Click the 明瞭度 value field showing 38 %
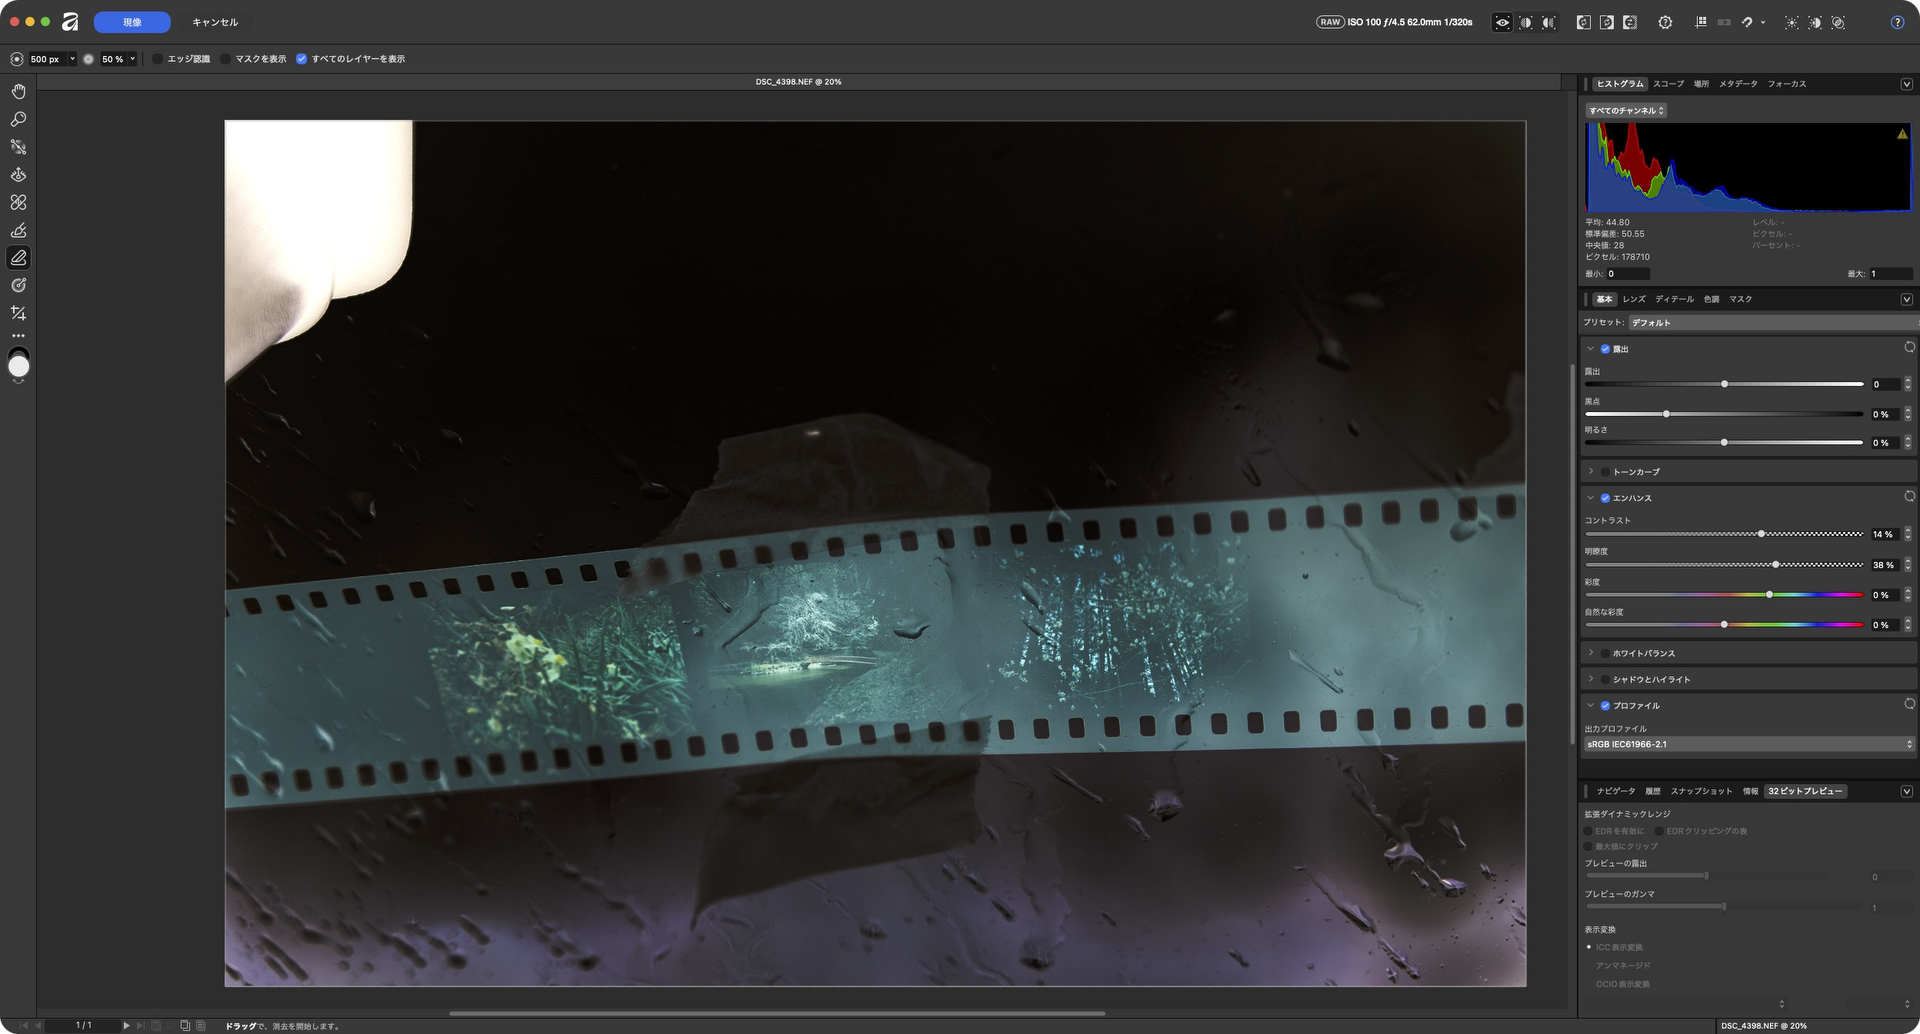 pos(1884,565)
